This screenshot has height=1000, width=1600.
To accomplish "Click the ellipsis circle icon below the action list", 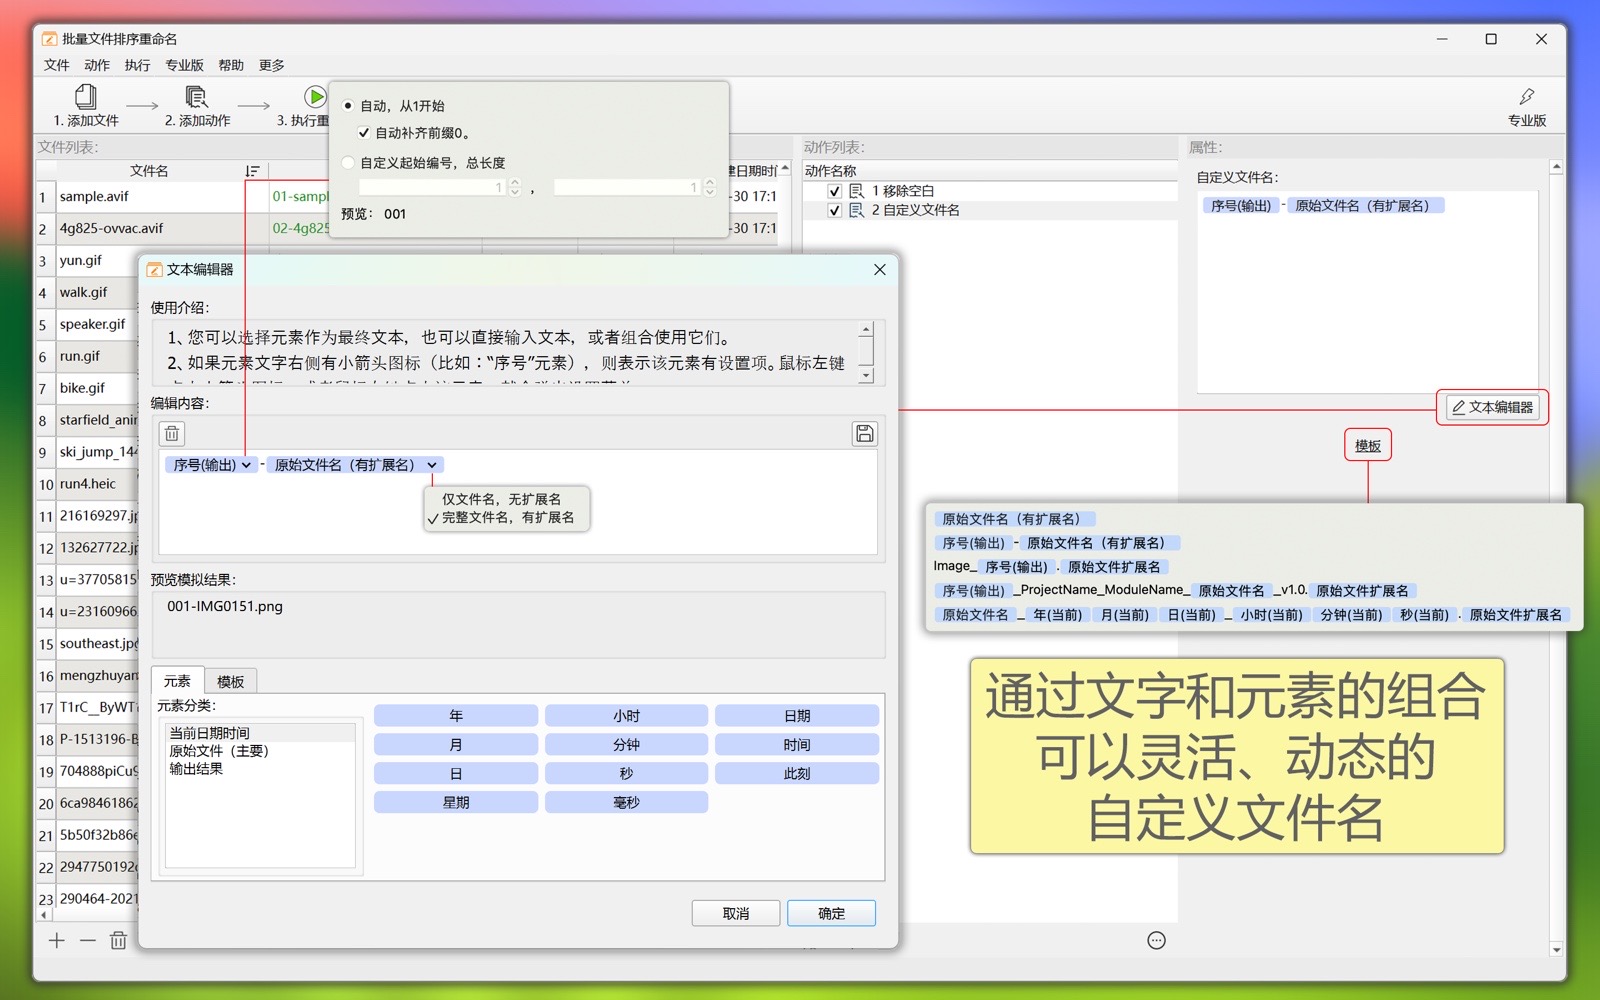I will (x=1156, y=940).
